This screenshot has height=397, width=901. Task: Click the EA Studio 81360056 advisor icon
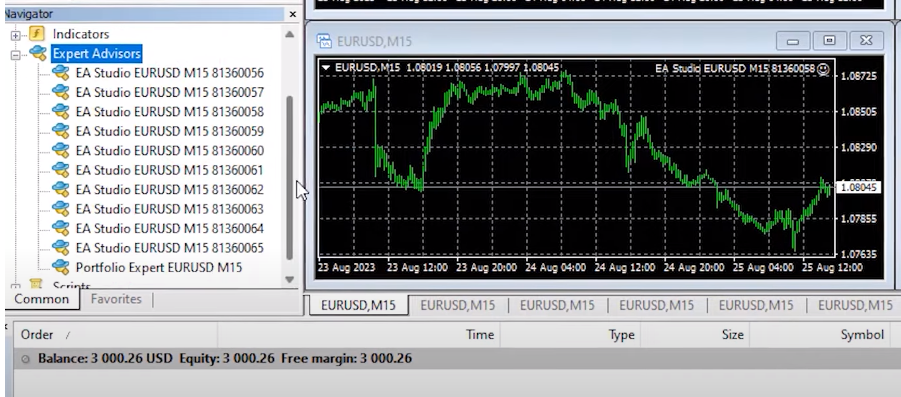(x=60, y=72)
